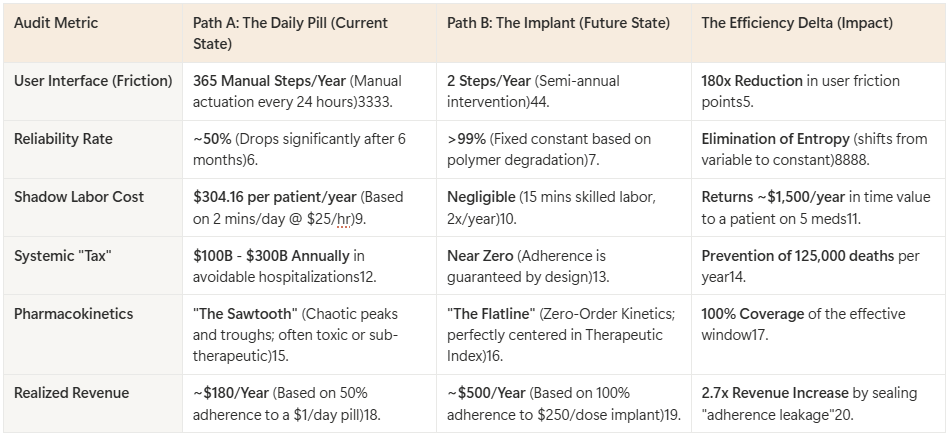Click the Realized Revenue row label
This screenshot has height=436, width=949.
click(x=71, y=393)
